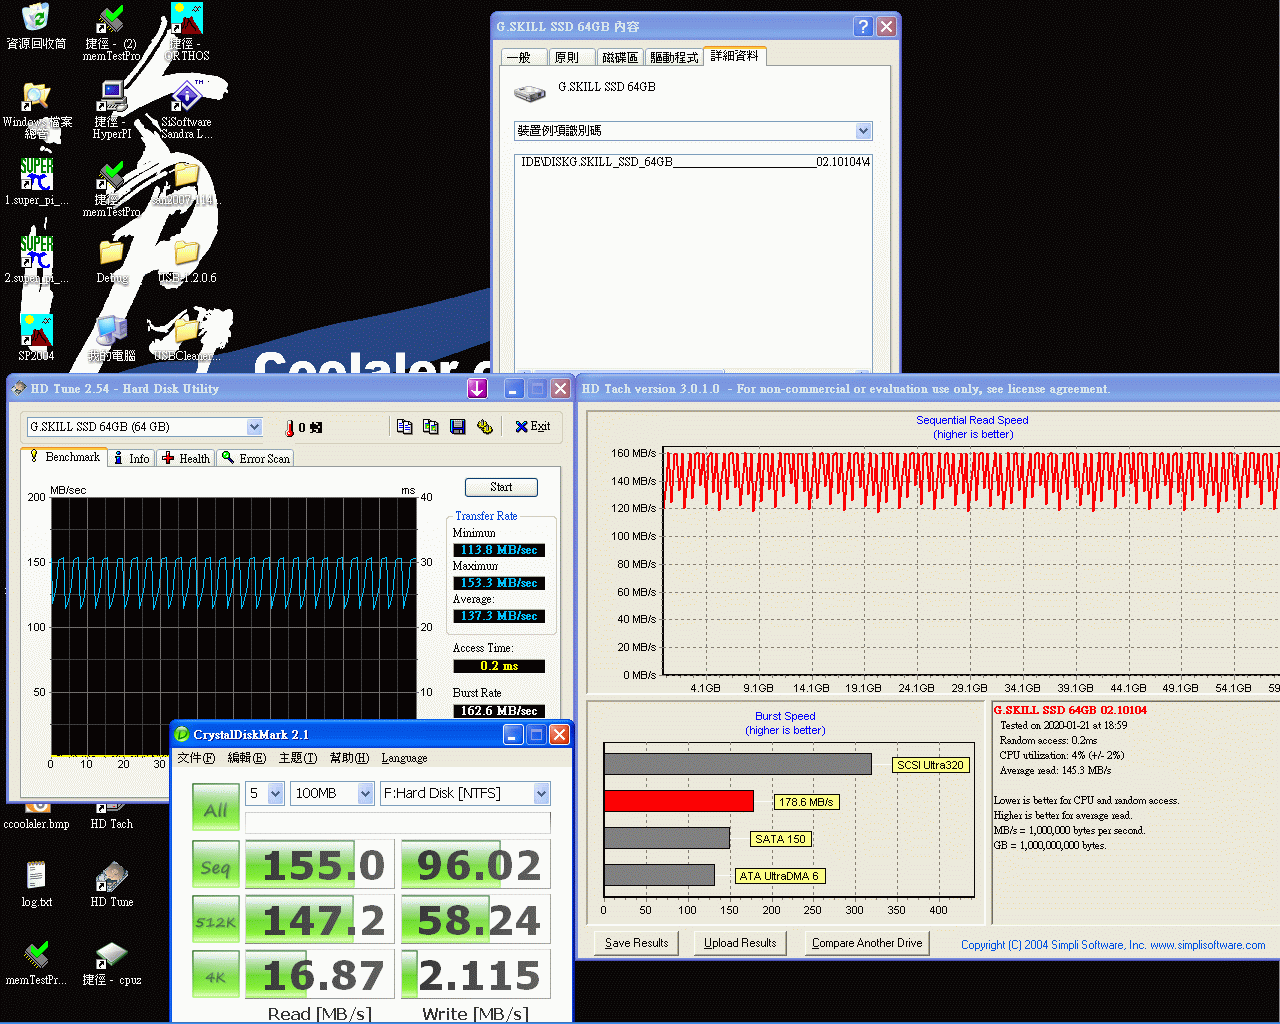Viewport: 1280px width, 1024px height.
Task: Open CrystalDiskMark Language menu
Action: pyautogui.click(x=404, y=758)
